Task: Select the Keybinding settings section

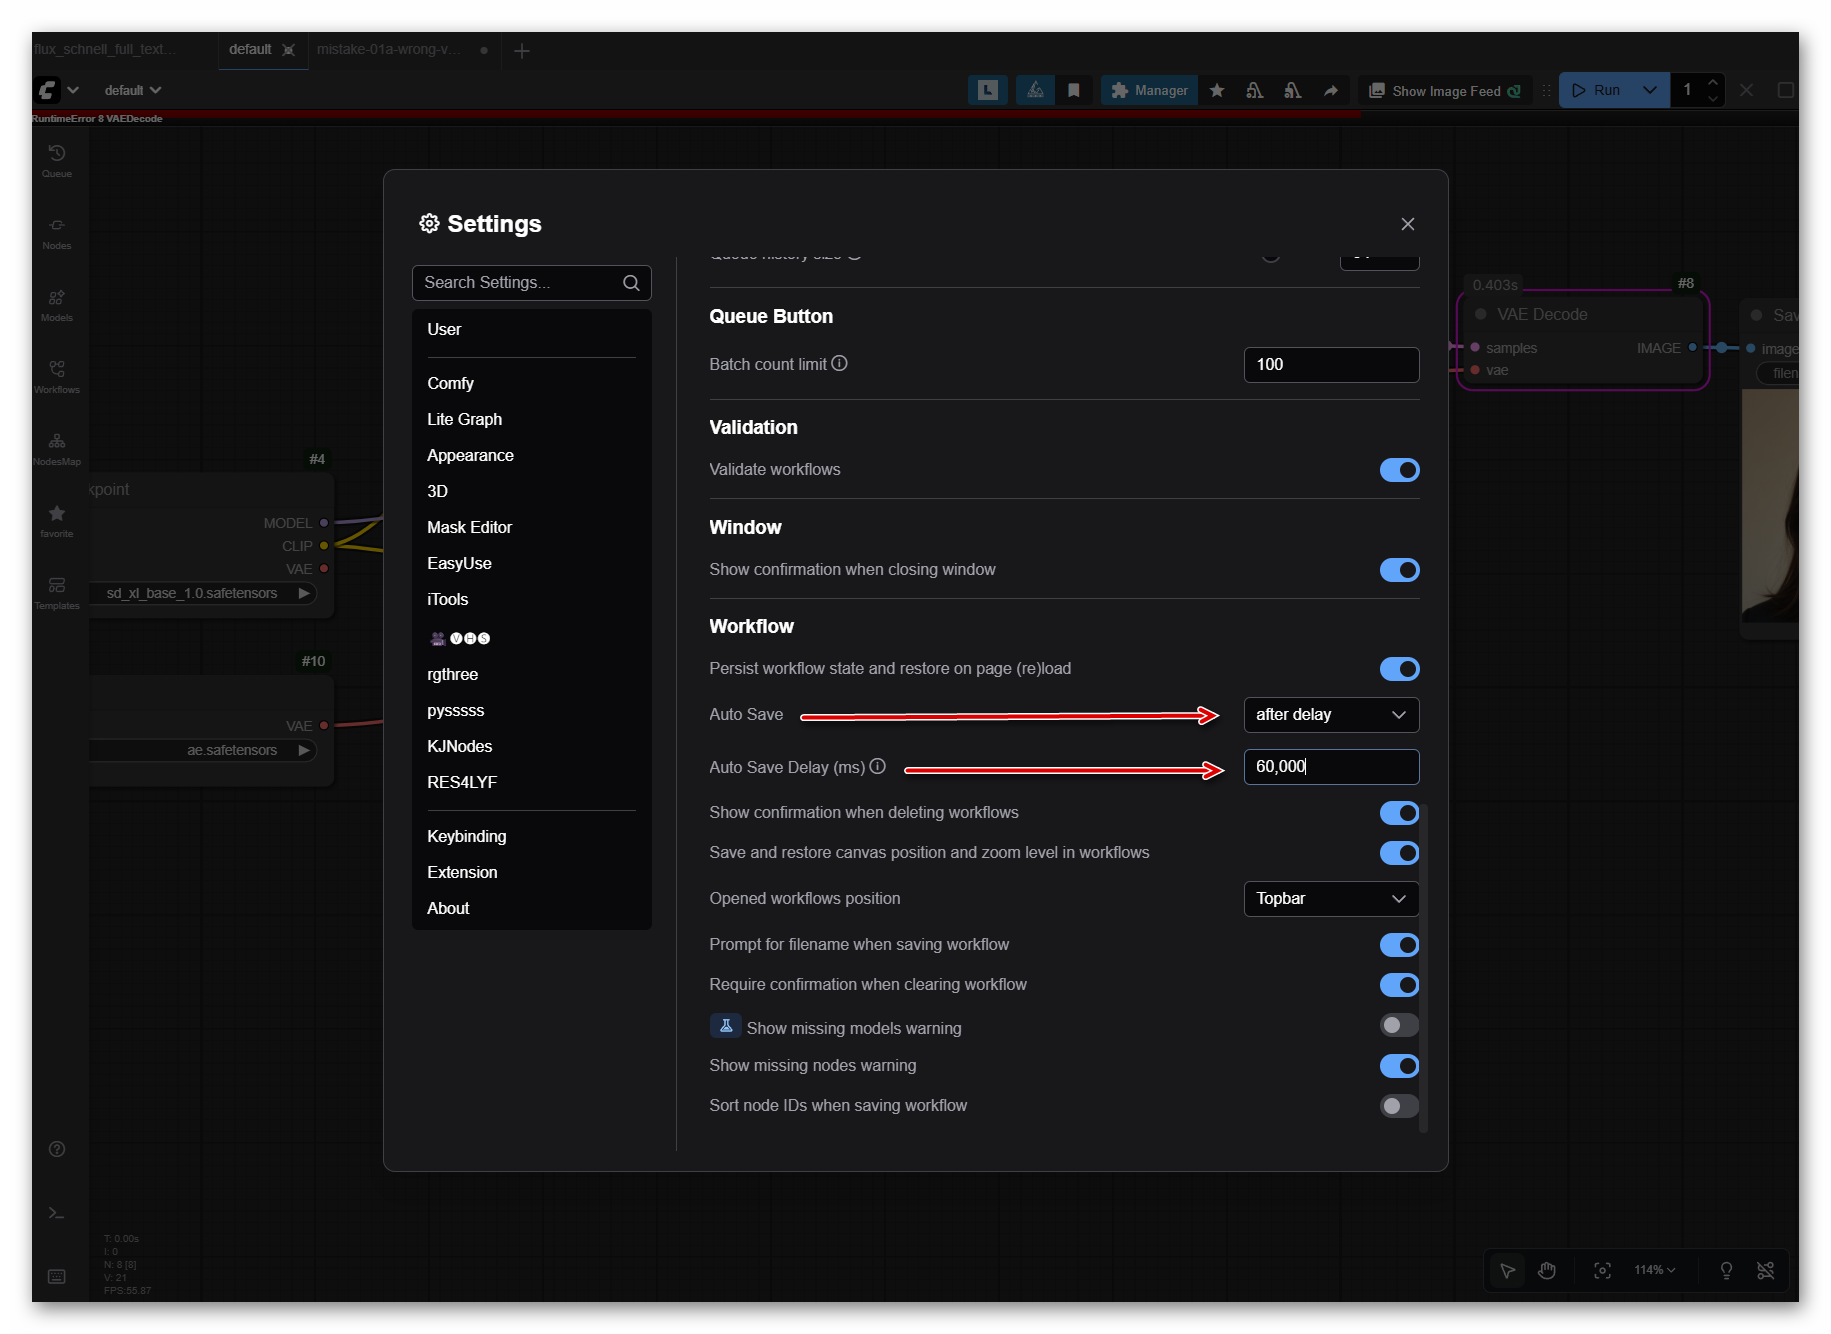Action: click(466, 836)
